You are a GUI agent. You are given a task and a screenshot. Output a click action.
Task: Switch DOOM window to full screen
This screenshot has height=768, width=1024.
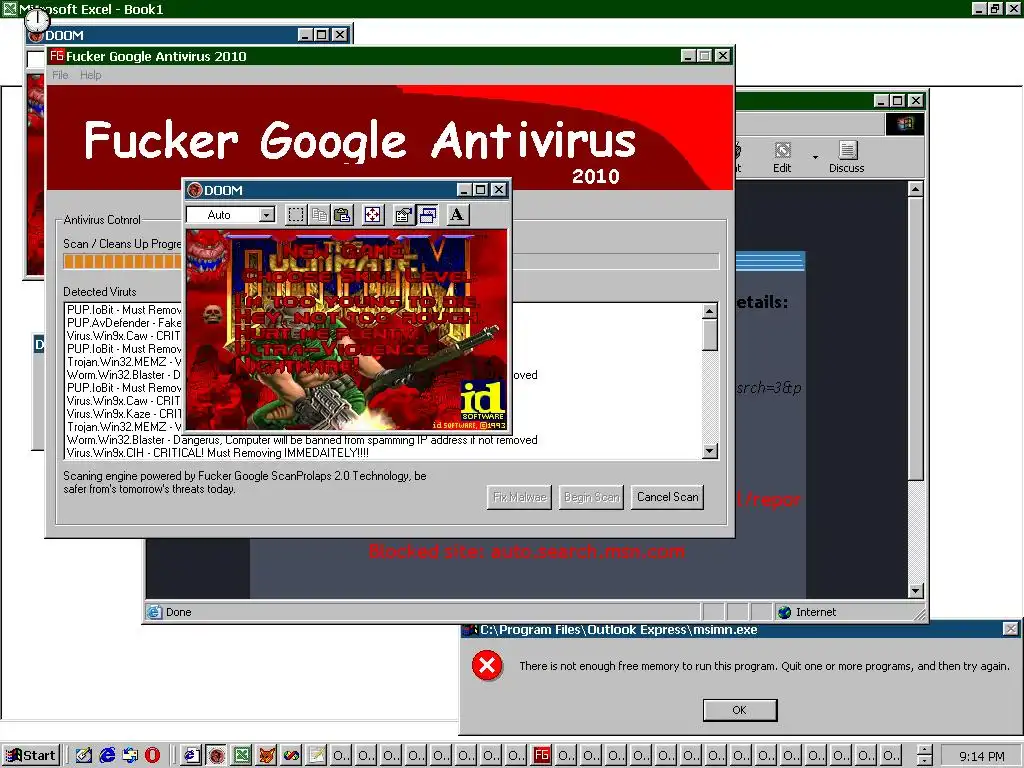pos(372,215)
